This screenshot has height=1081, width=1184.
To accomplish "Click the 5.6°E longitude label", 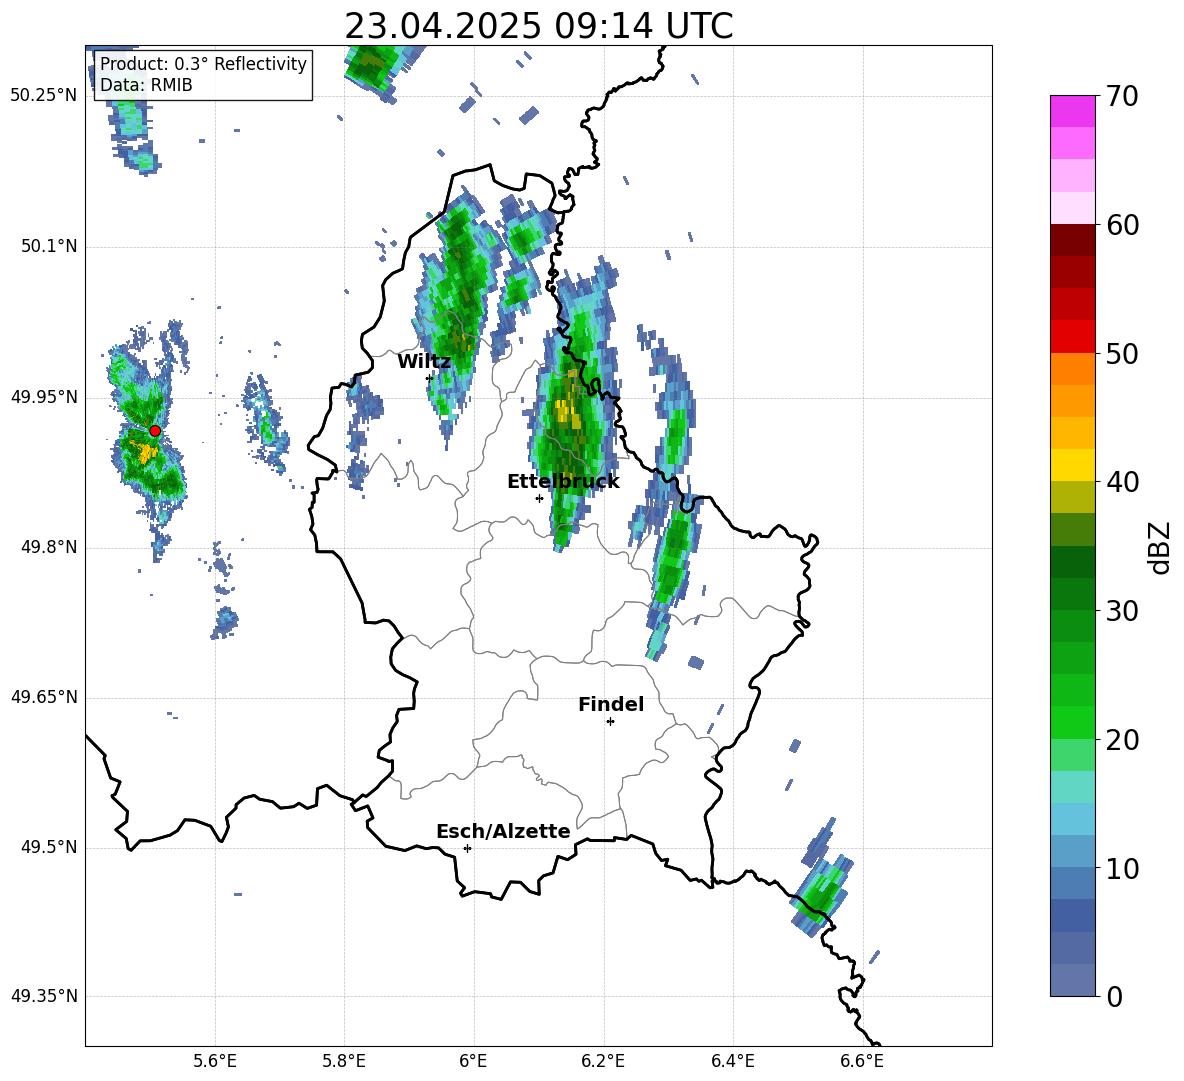I will click(215, 1062).
